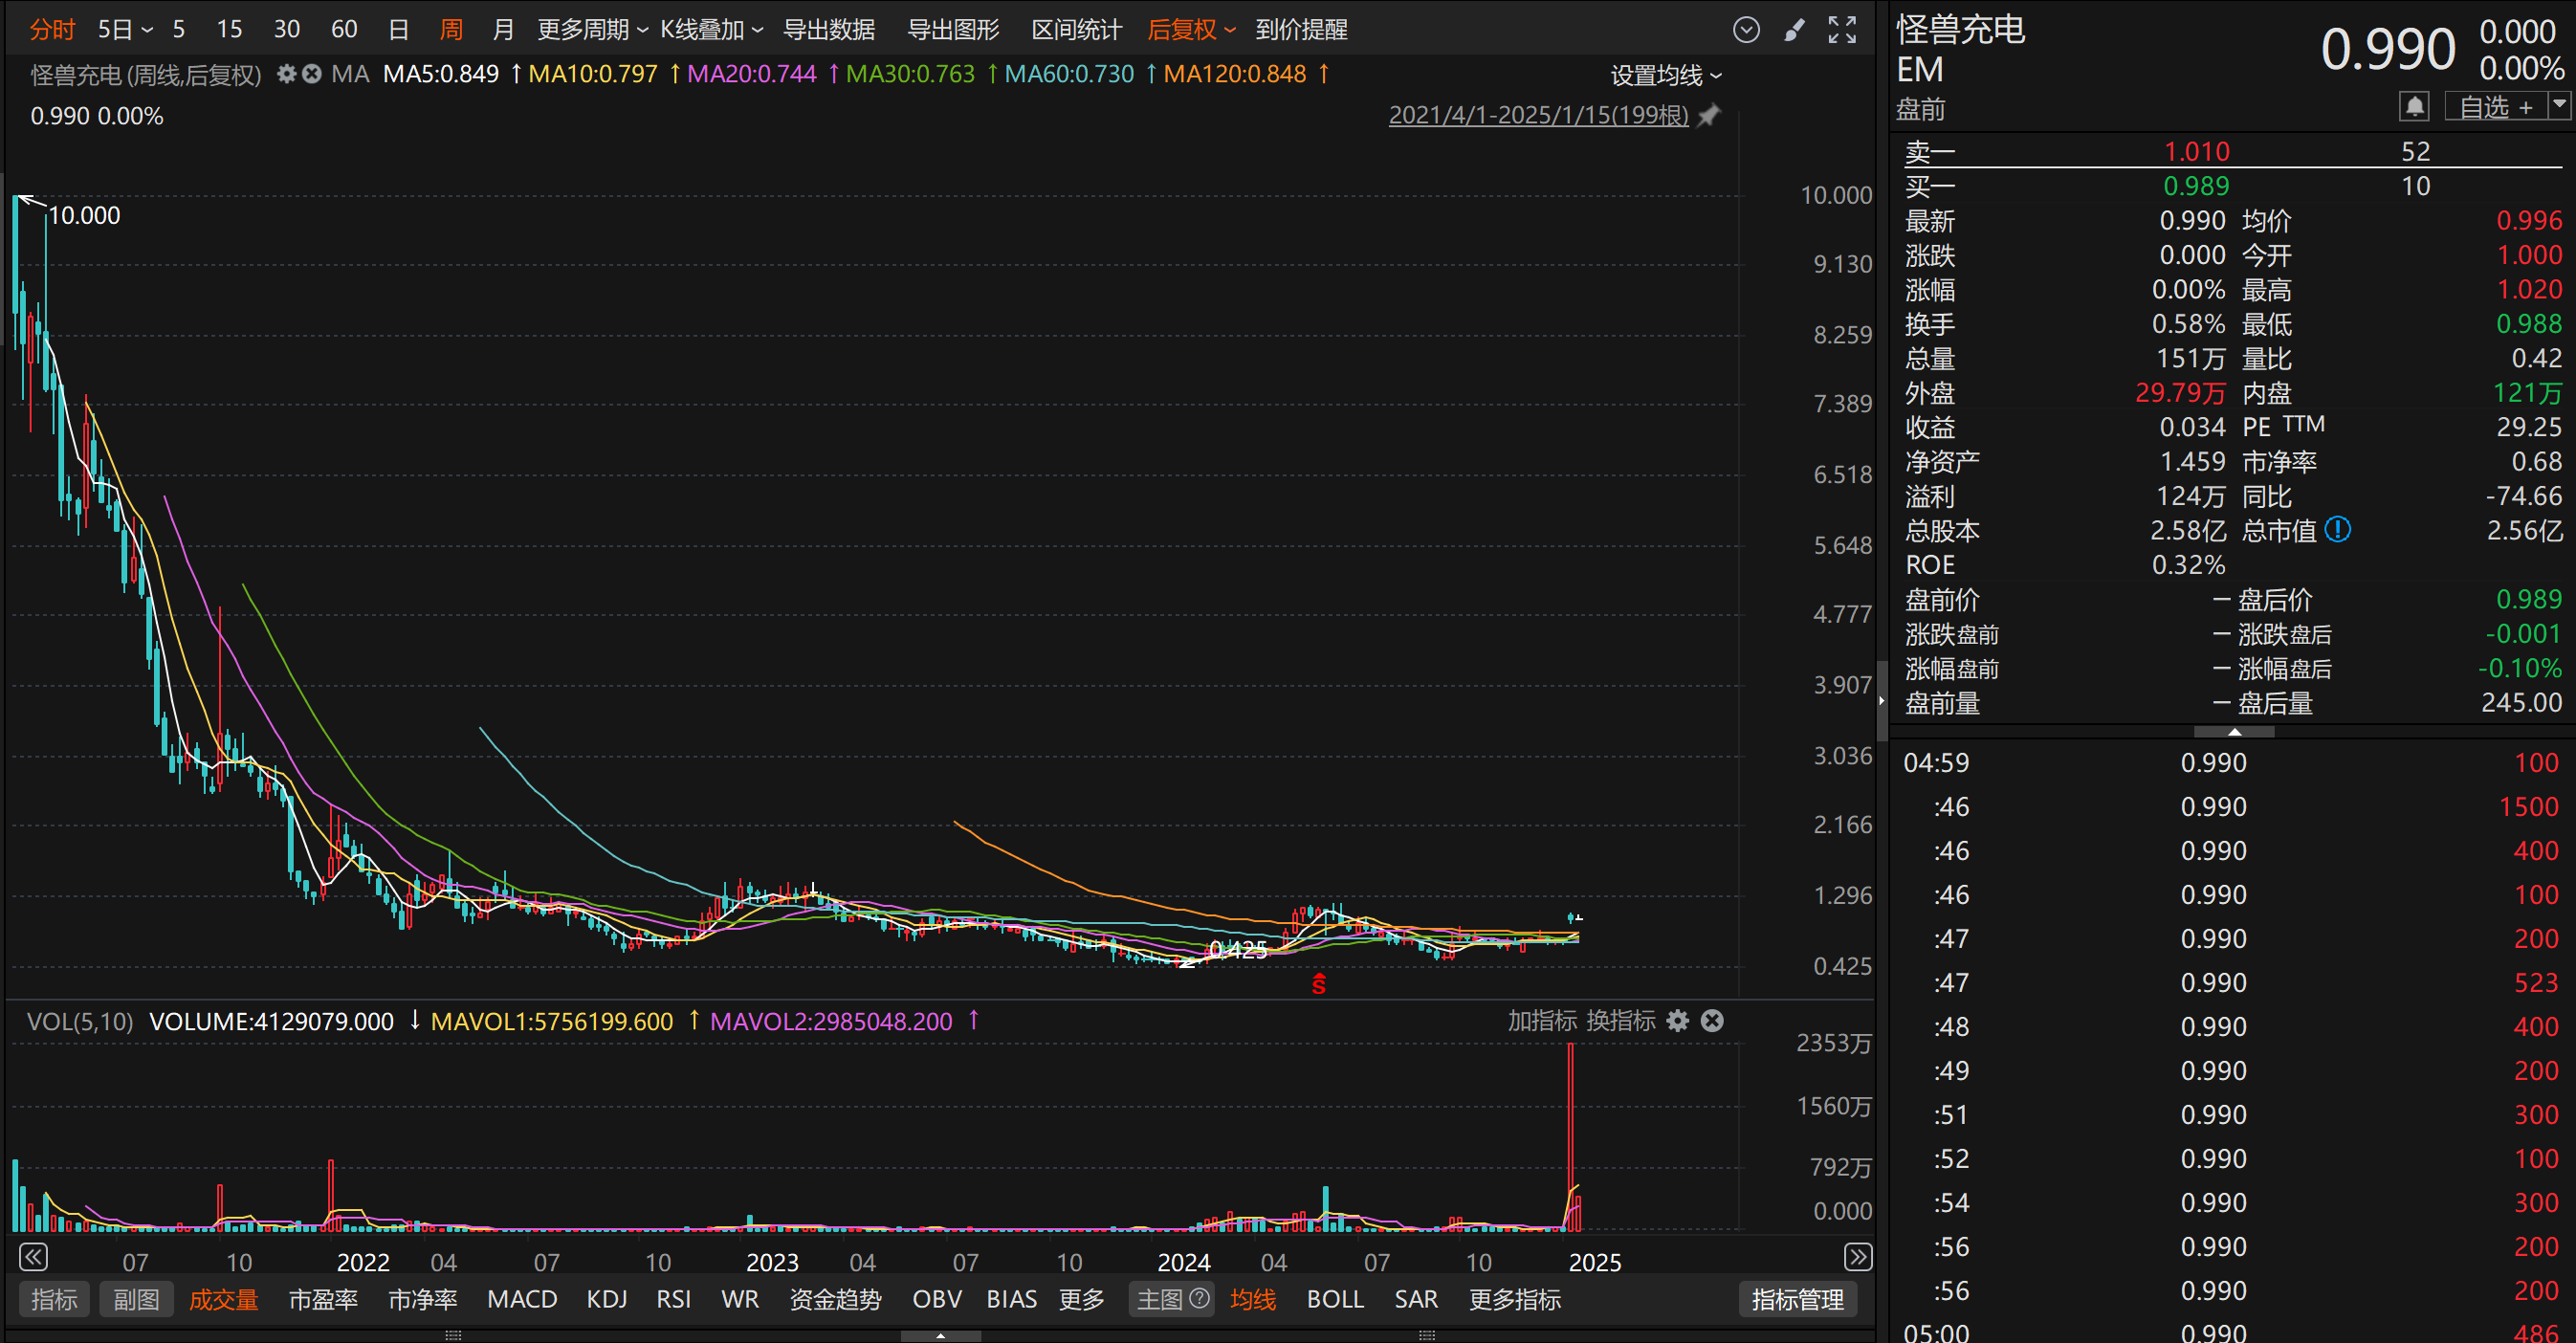Click the main chart help question icon
This screenshot has width=2576, height=1343.
(1199, 1298)
